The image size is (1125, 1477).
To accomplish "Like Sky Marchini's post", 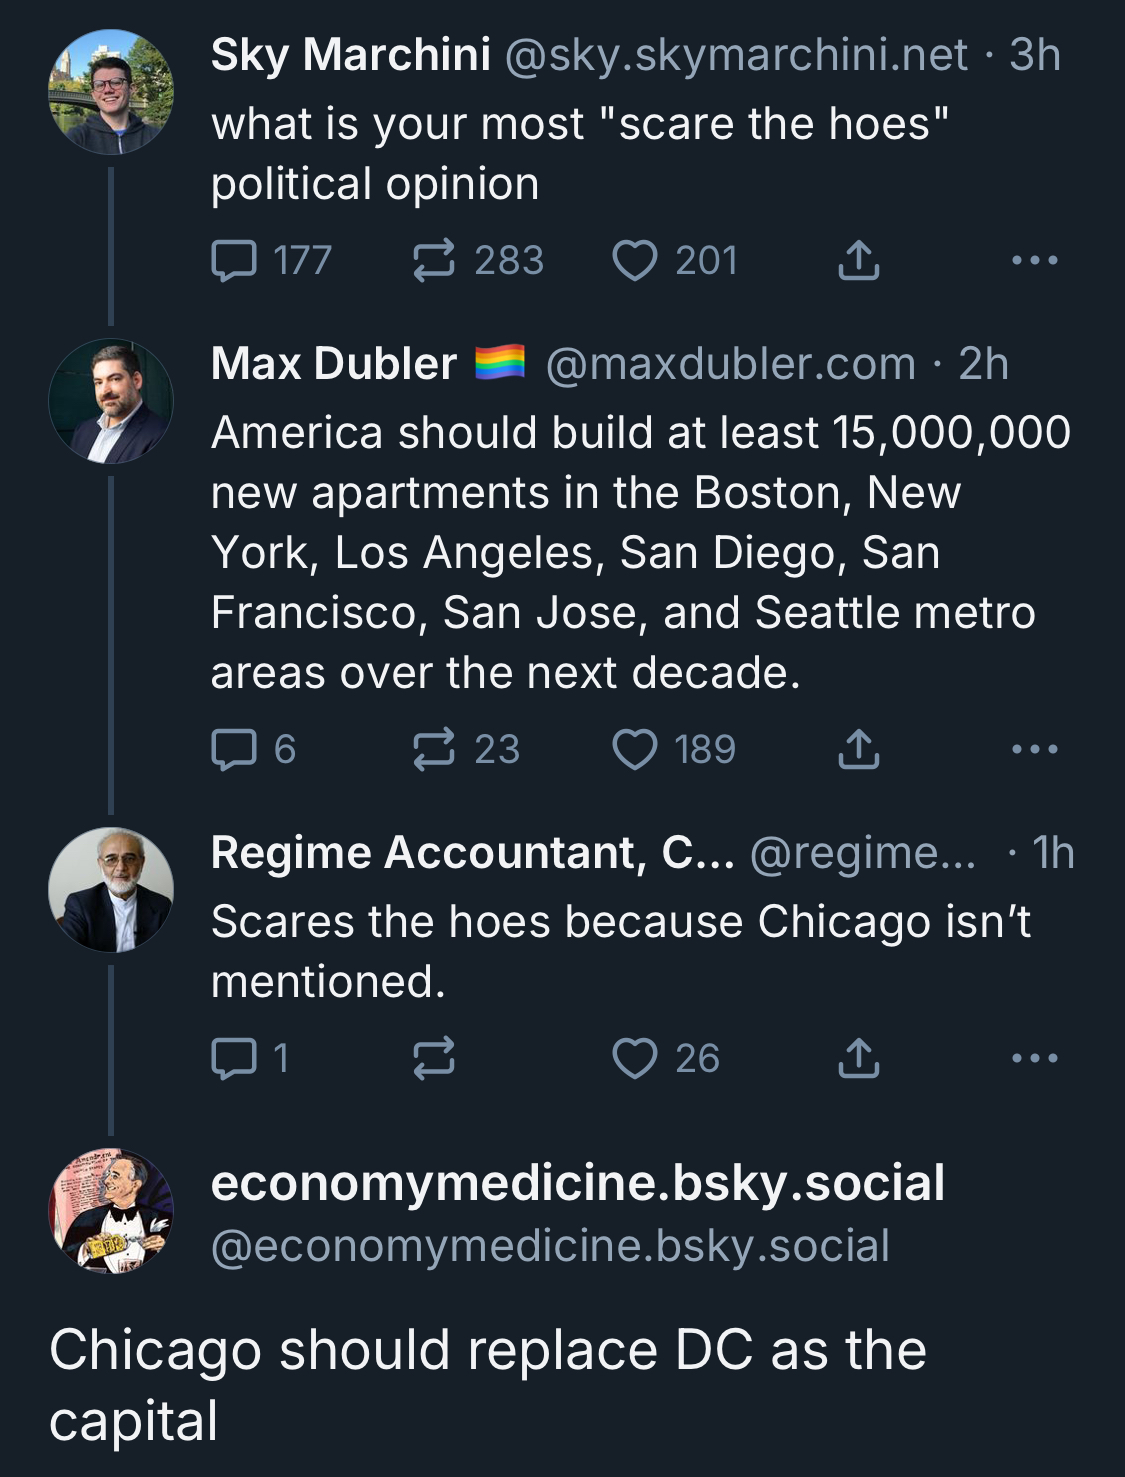I will [x=634, y=260].
